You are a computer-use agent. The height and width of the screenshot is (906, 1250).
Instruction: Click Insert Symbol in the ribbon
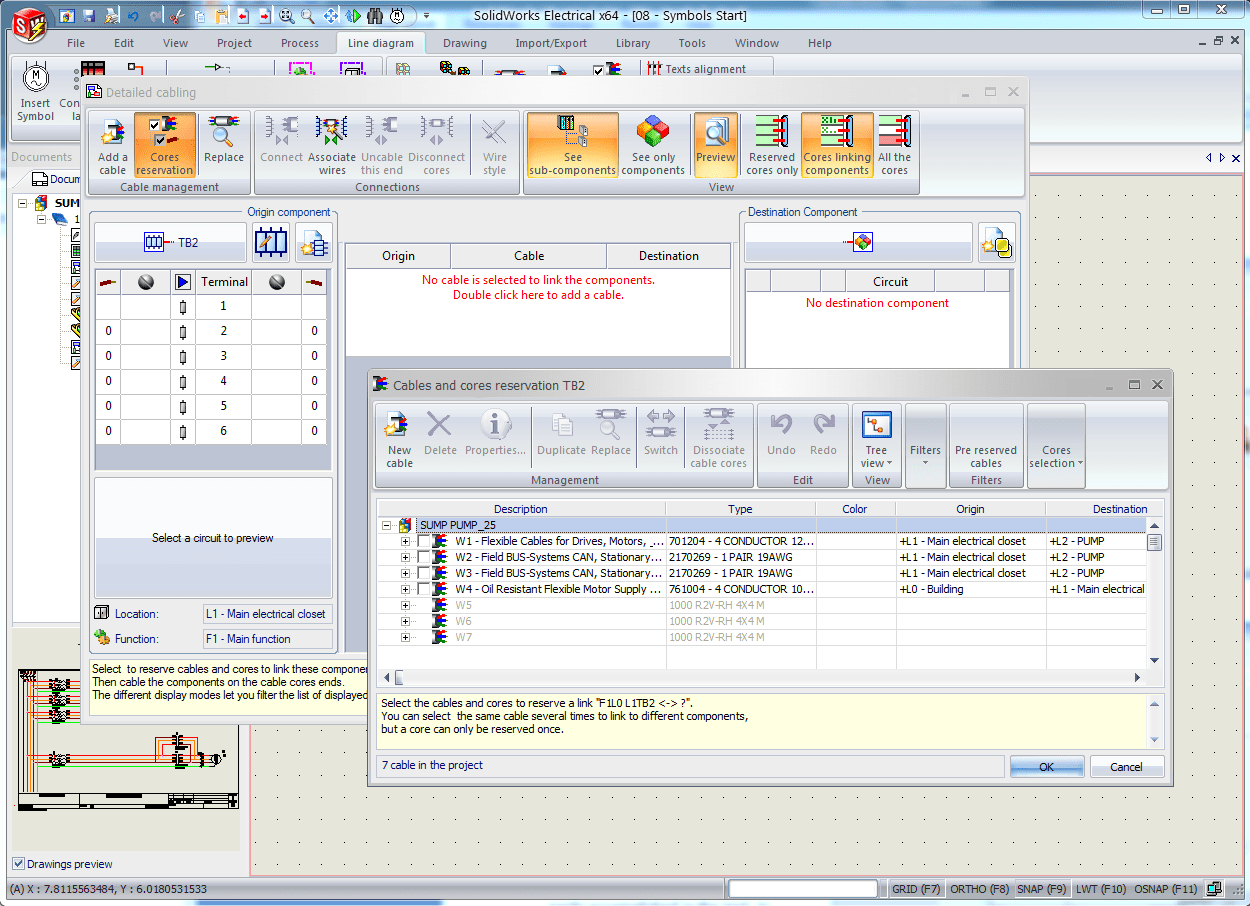pos(35,92)
